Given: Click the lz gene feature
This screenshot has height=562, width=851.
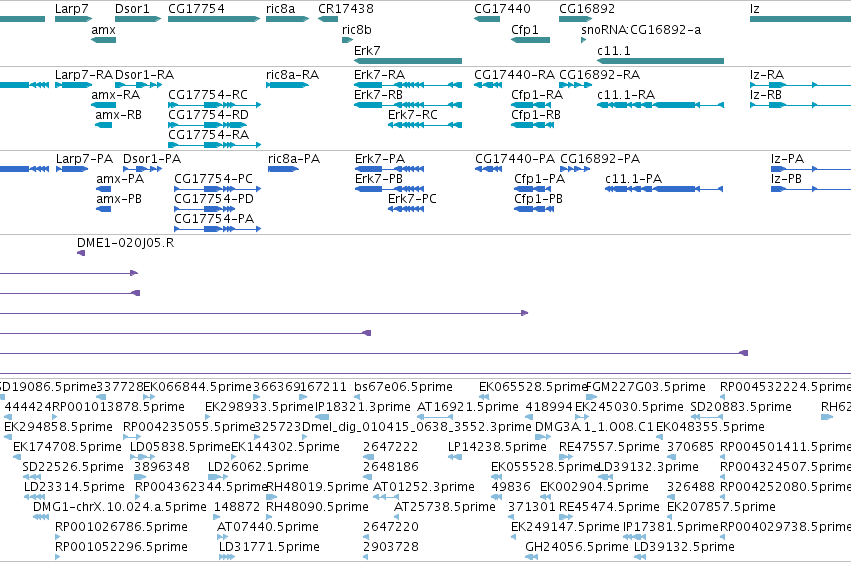Looking at the screenshot, I should [801, 19].
